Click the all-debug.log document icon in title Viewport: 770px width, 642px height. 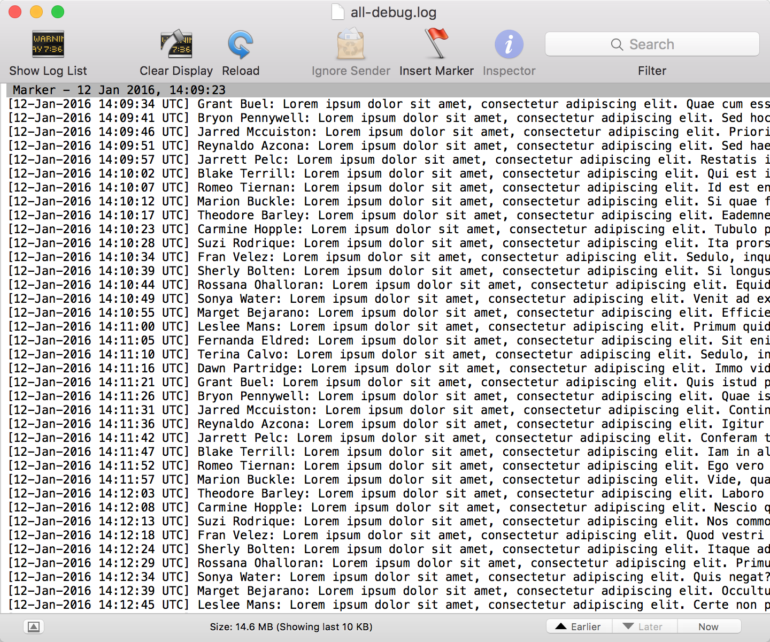coord(338,12)
